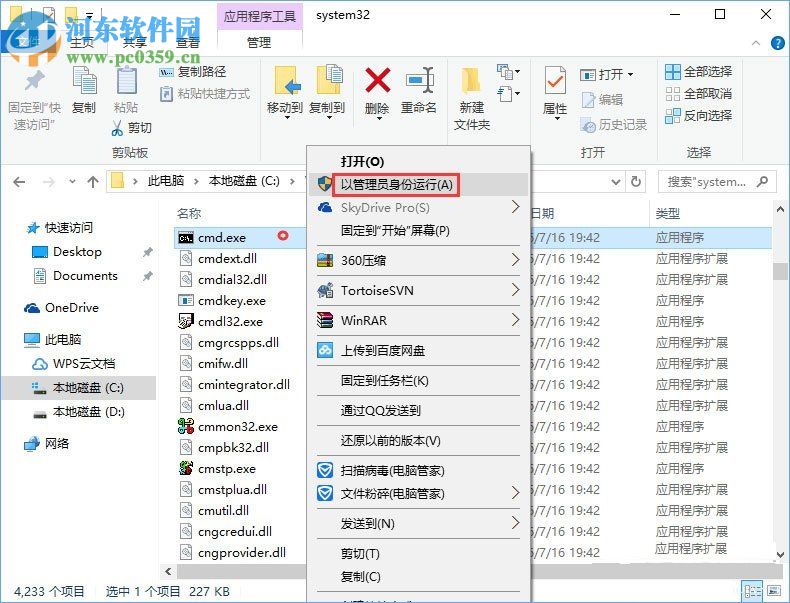Click the Copy to (复制到) icon
The width and height of the screenshot is (790, 603).
tap(328, 80)
